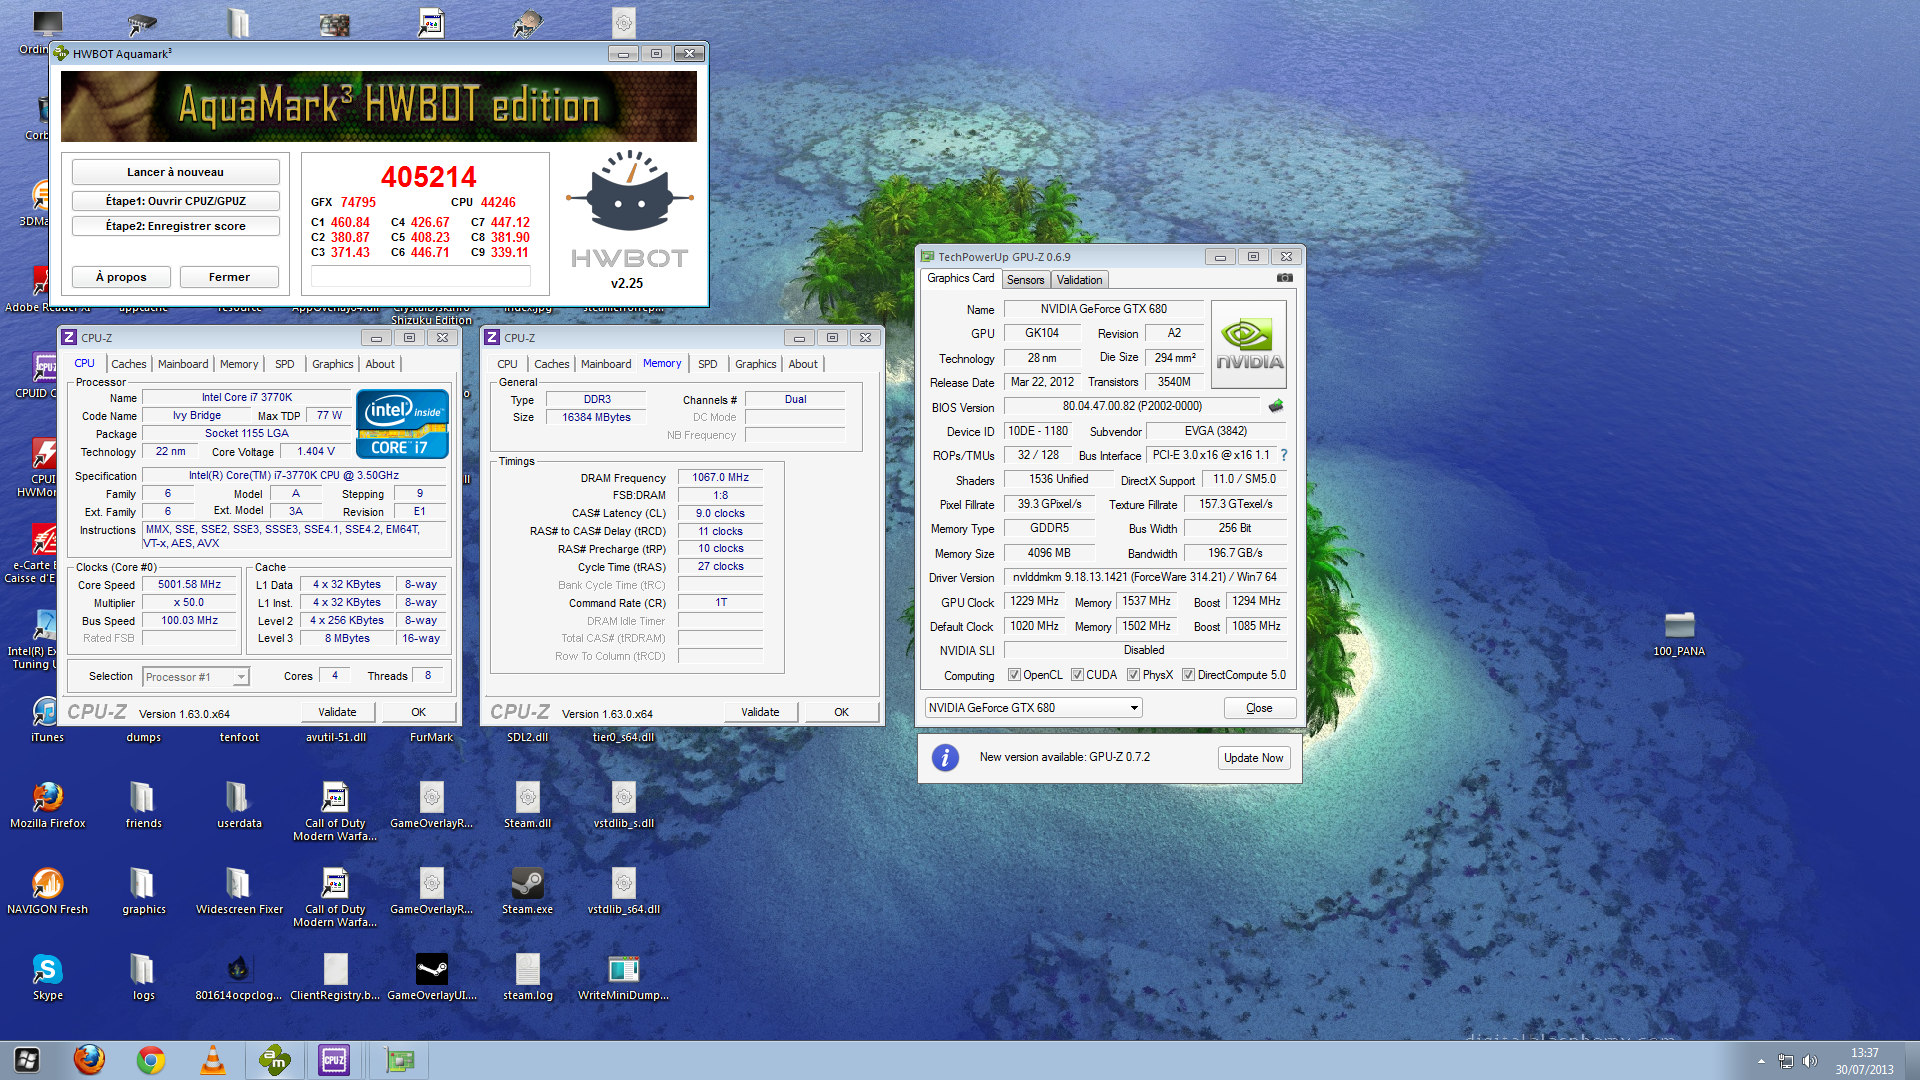Select the 801614ocpclog desktop icon
Image resolution: width=1920 pixels, height=1080 pixels.
(x=238, y=978)
